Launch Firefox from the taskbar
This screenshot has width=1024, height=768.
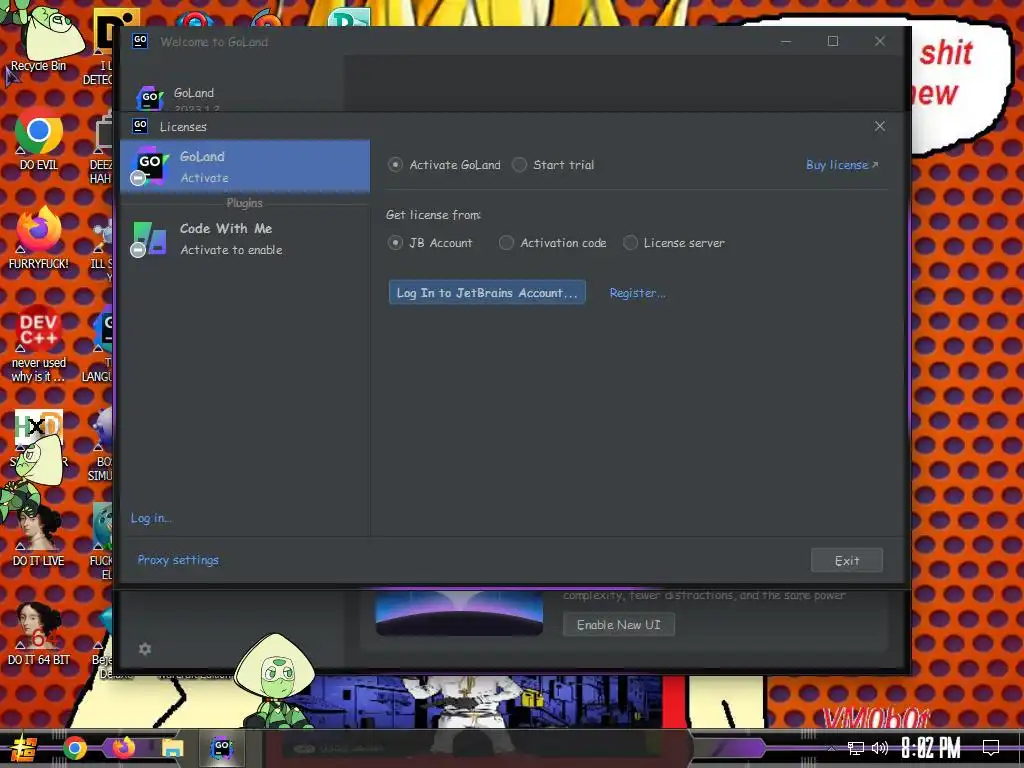coord(123,748)
